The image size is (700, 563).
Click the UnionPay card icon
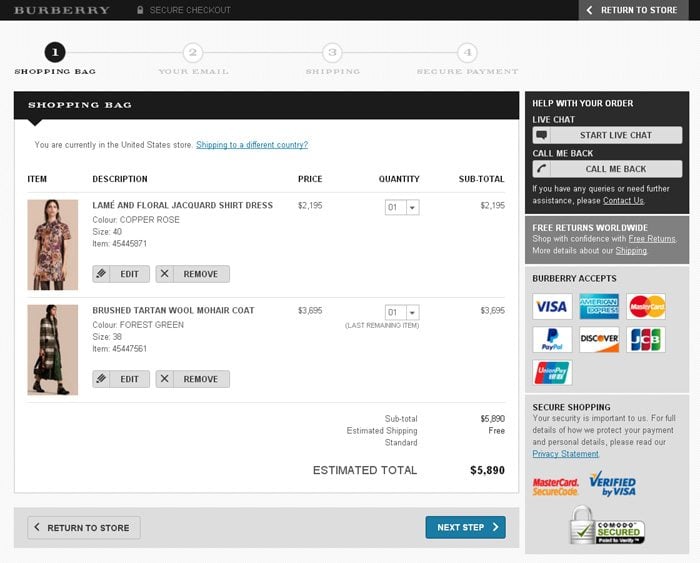(x=552, y=373)
